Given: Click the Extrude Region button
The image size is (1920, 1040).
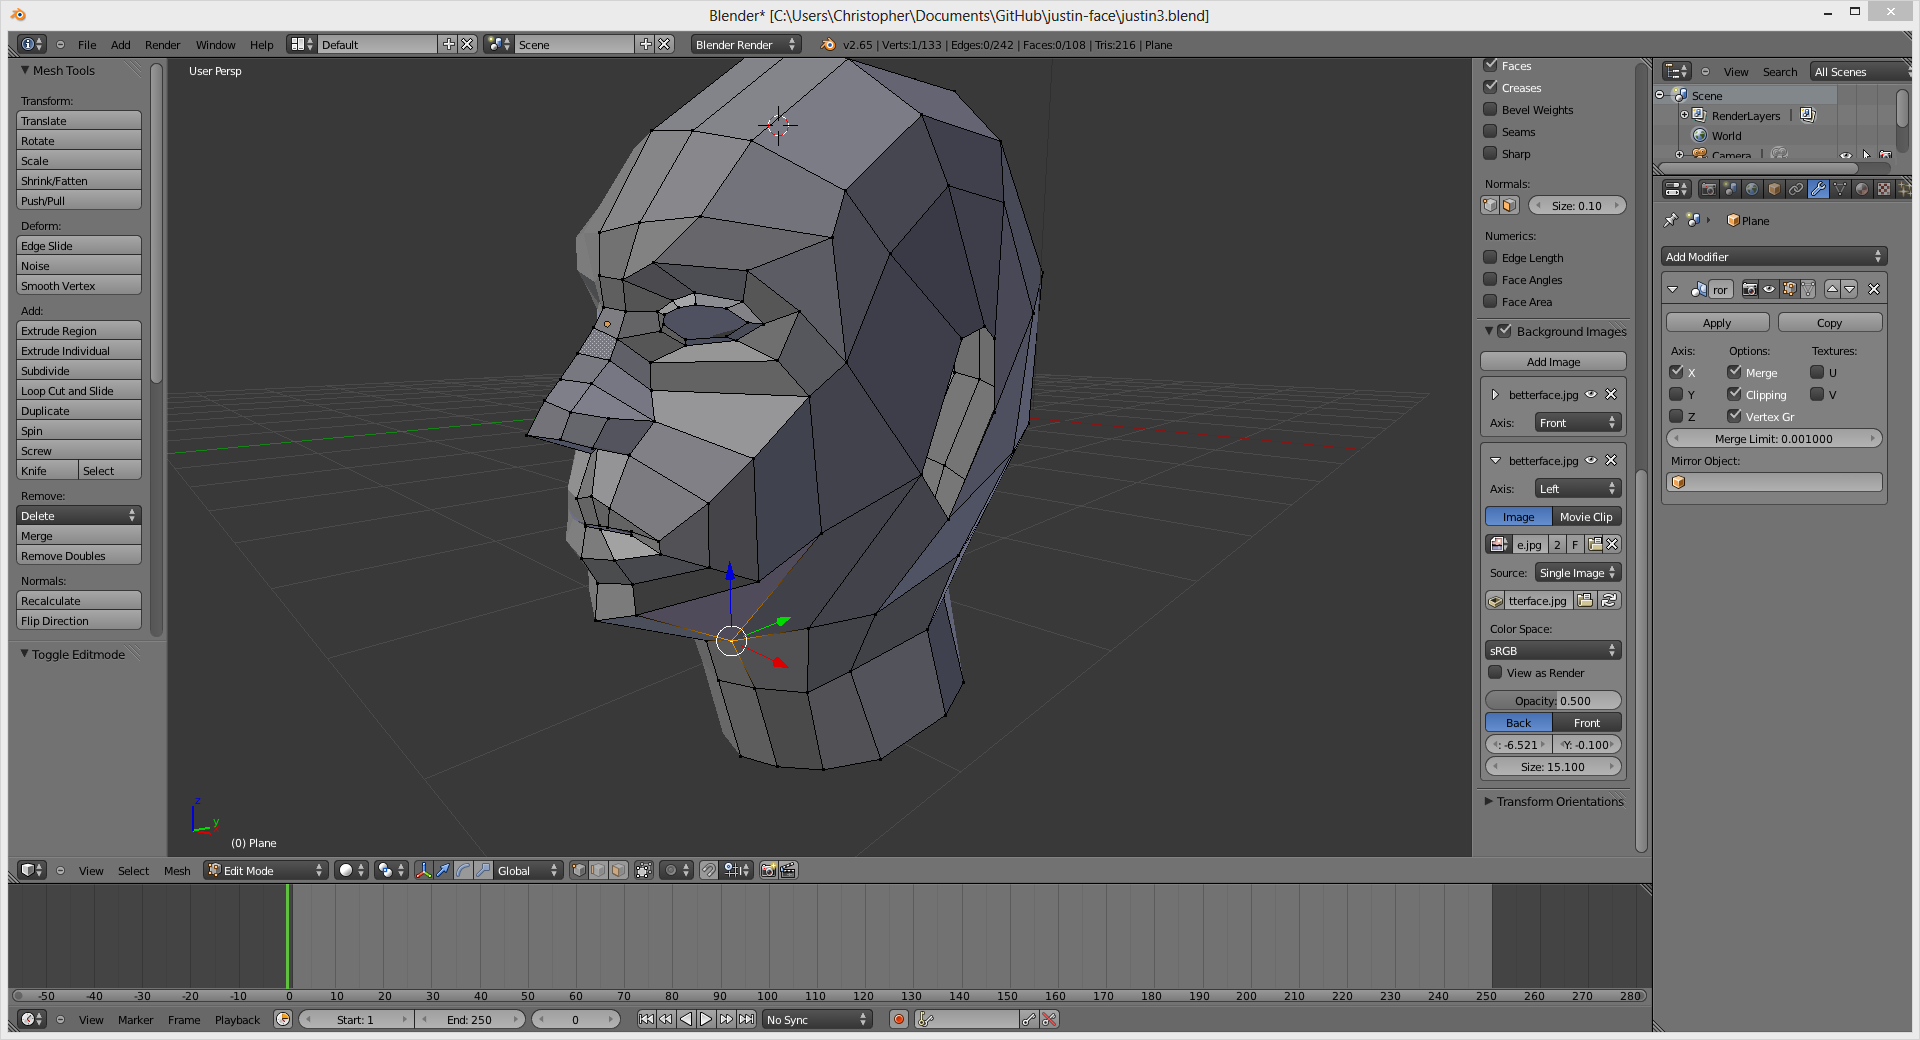Looking at the screenshot, I should 79,331.
